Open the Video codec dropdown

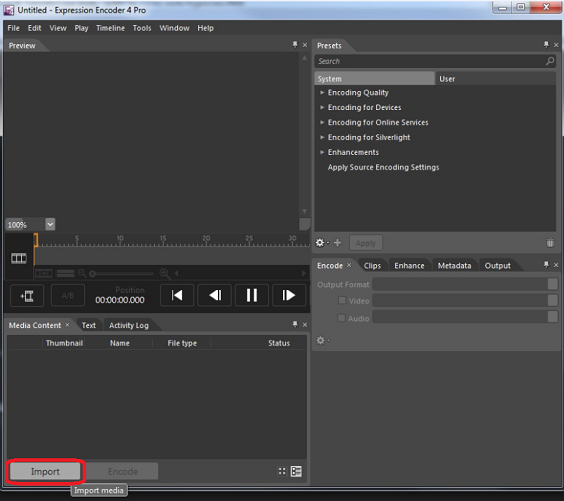[x=552, y=300]
